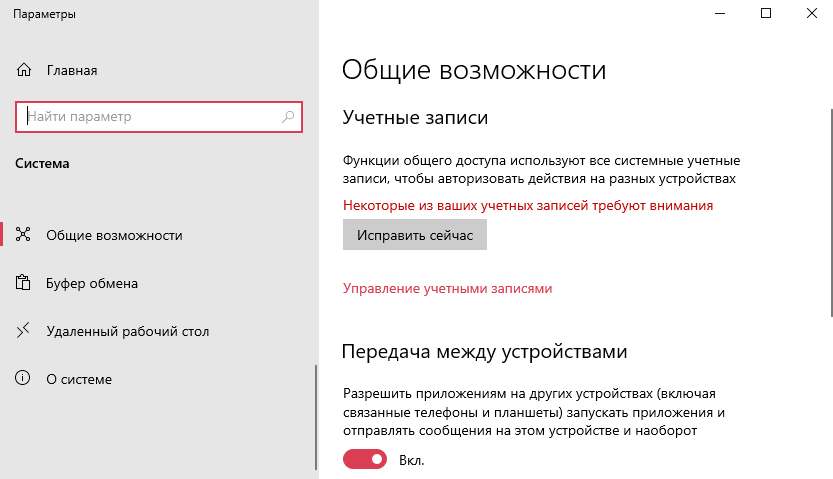Open the О системе page
This screenshot has height=479, width=833.
coord(79,379)
